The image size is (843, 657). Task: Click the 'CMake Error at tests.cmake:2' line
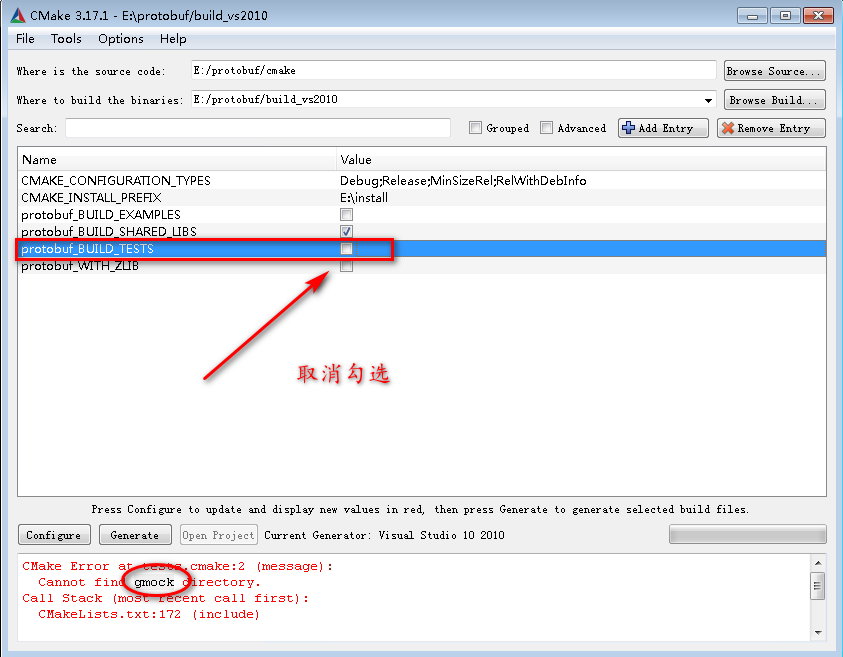tap(177, 566)
